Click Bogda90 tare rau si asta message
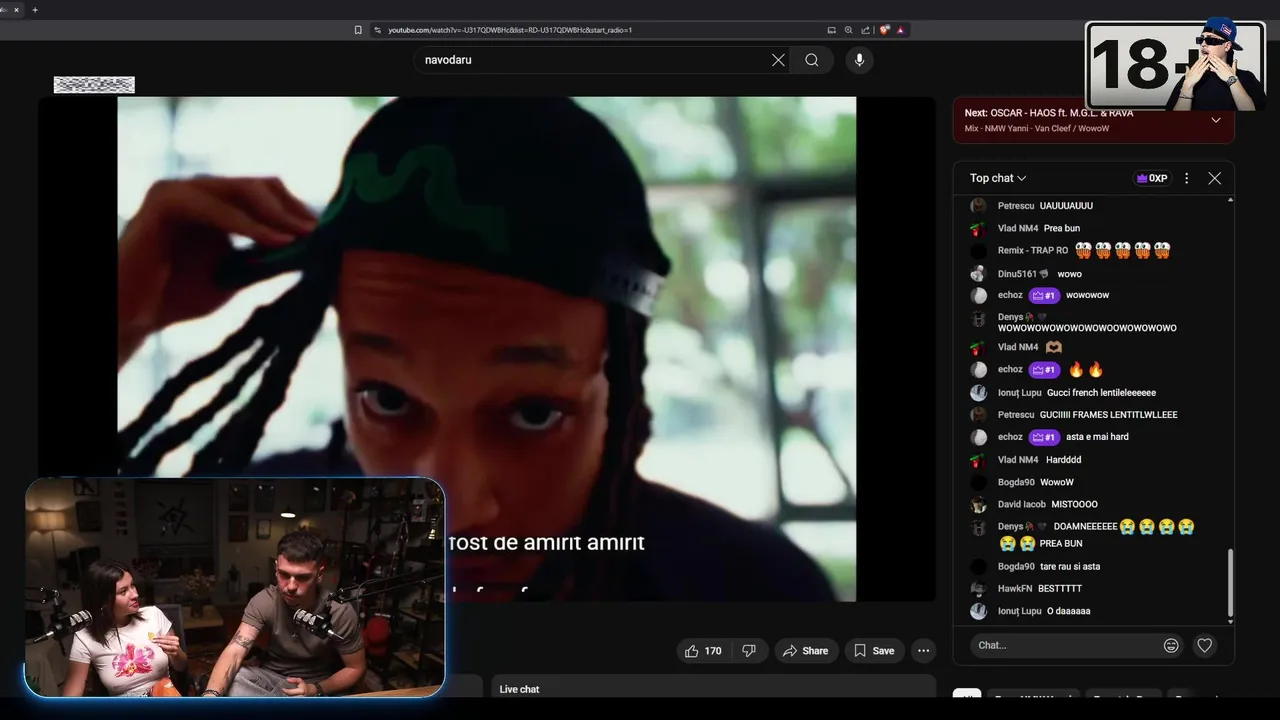This screenshot has width=1280, height=720. (1070, 567)
